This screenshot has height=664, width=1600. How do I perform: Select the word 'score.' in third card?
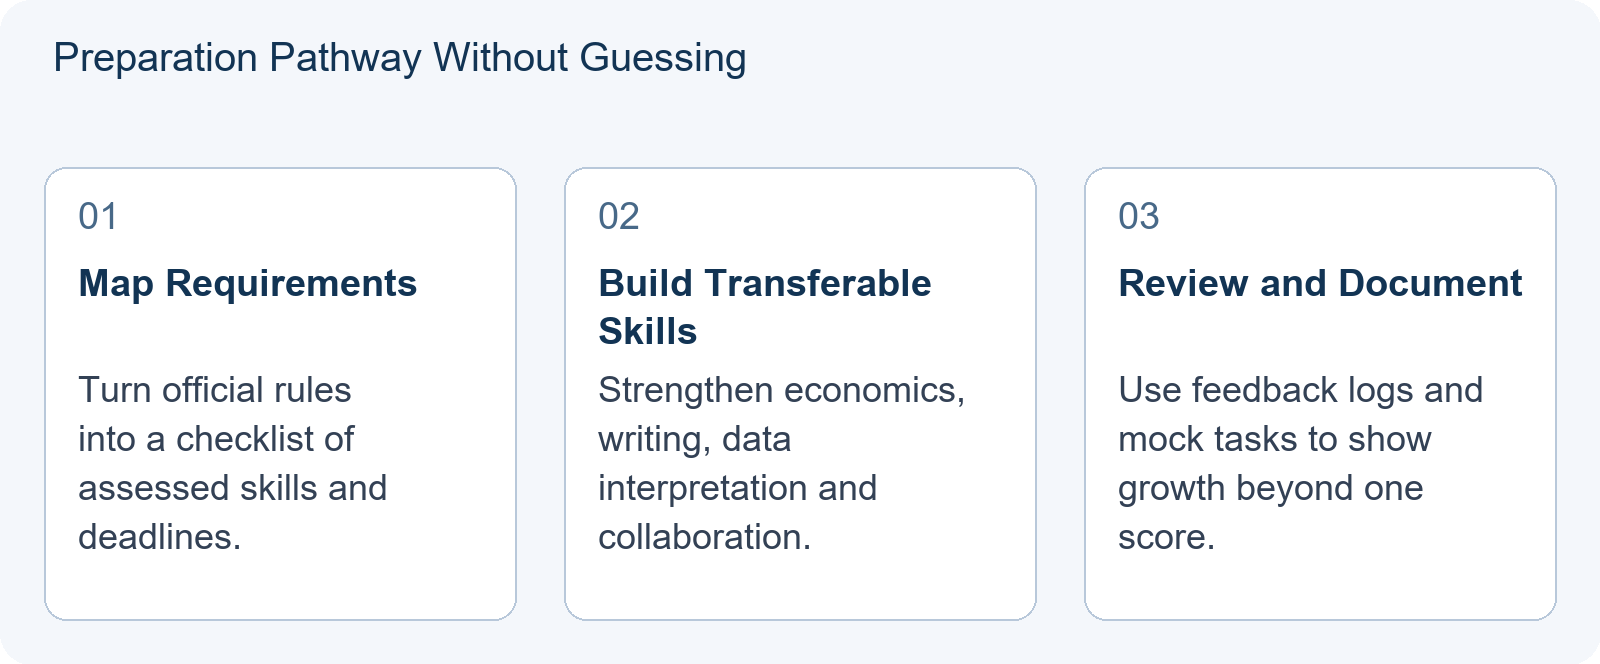[1167, 537]
